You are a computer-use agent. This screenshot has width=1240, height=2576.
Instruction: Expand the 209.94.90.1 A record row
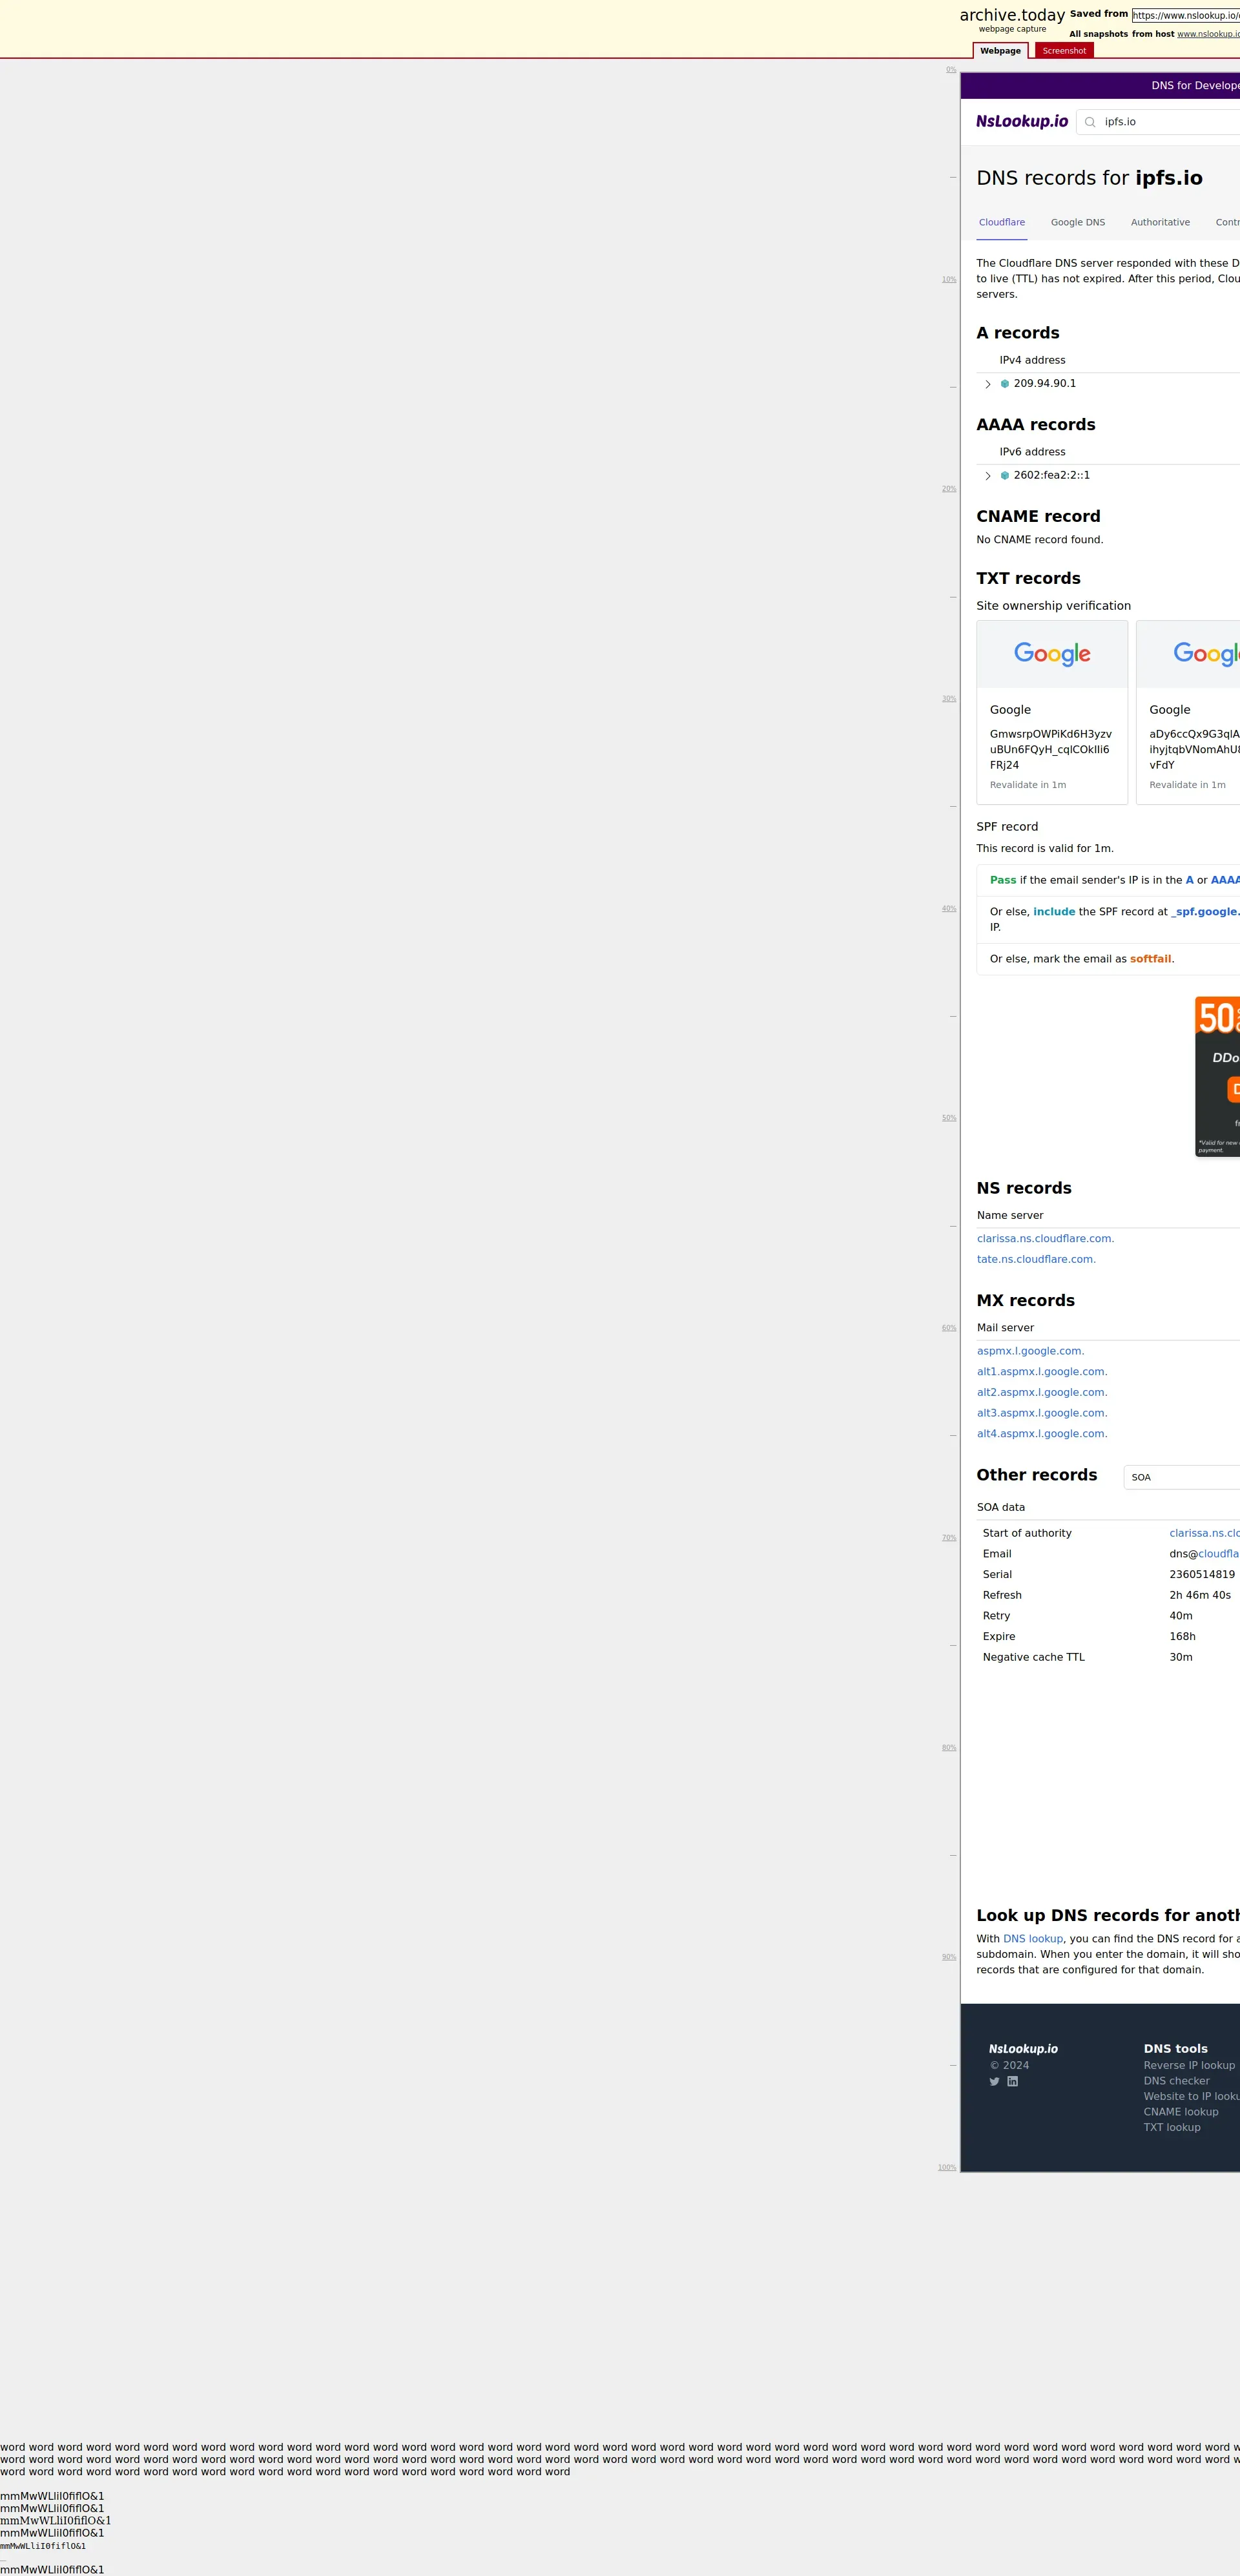tap(988, 384)
